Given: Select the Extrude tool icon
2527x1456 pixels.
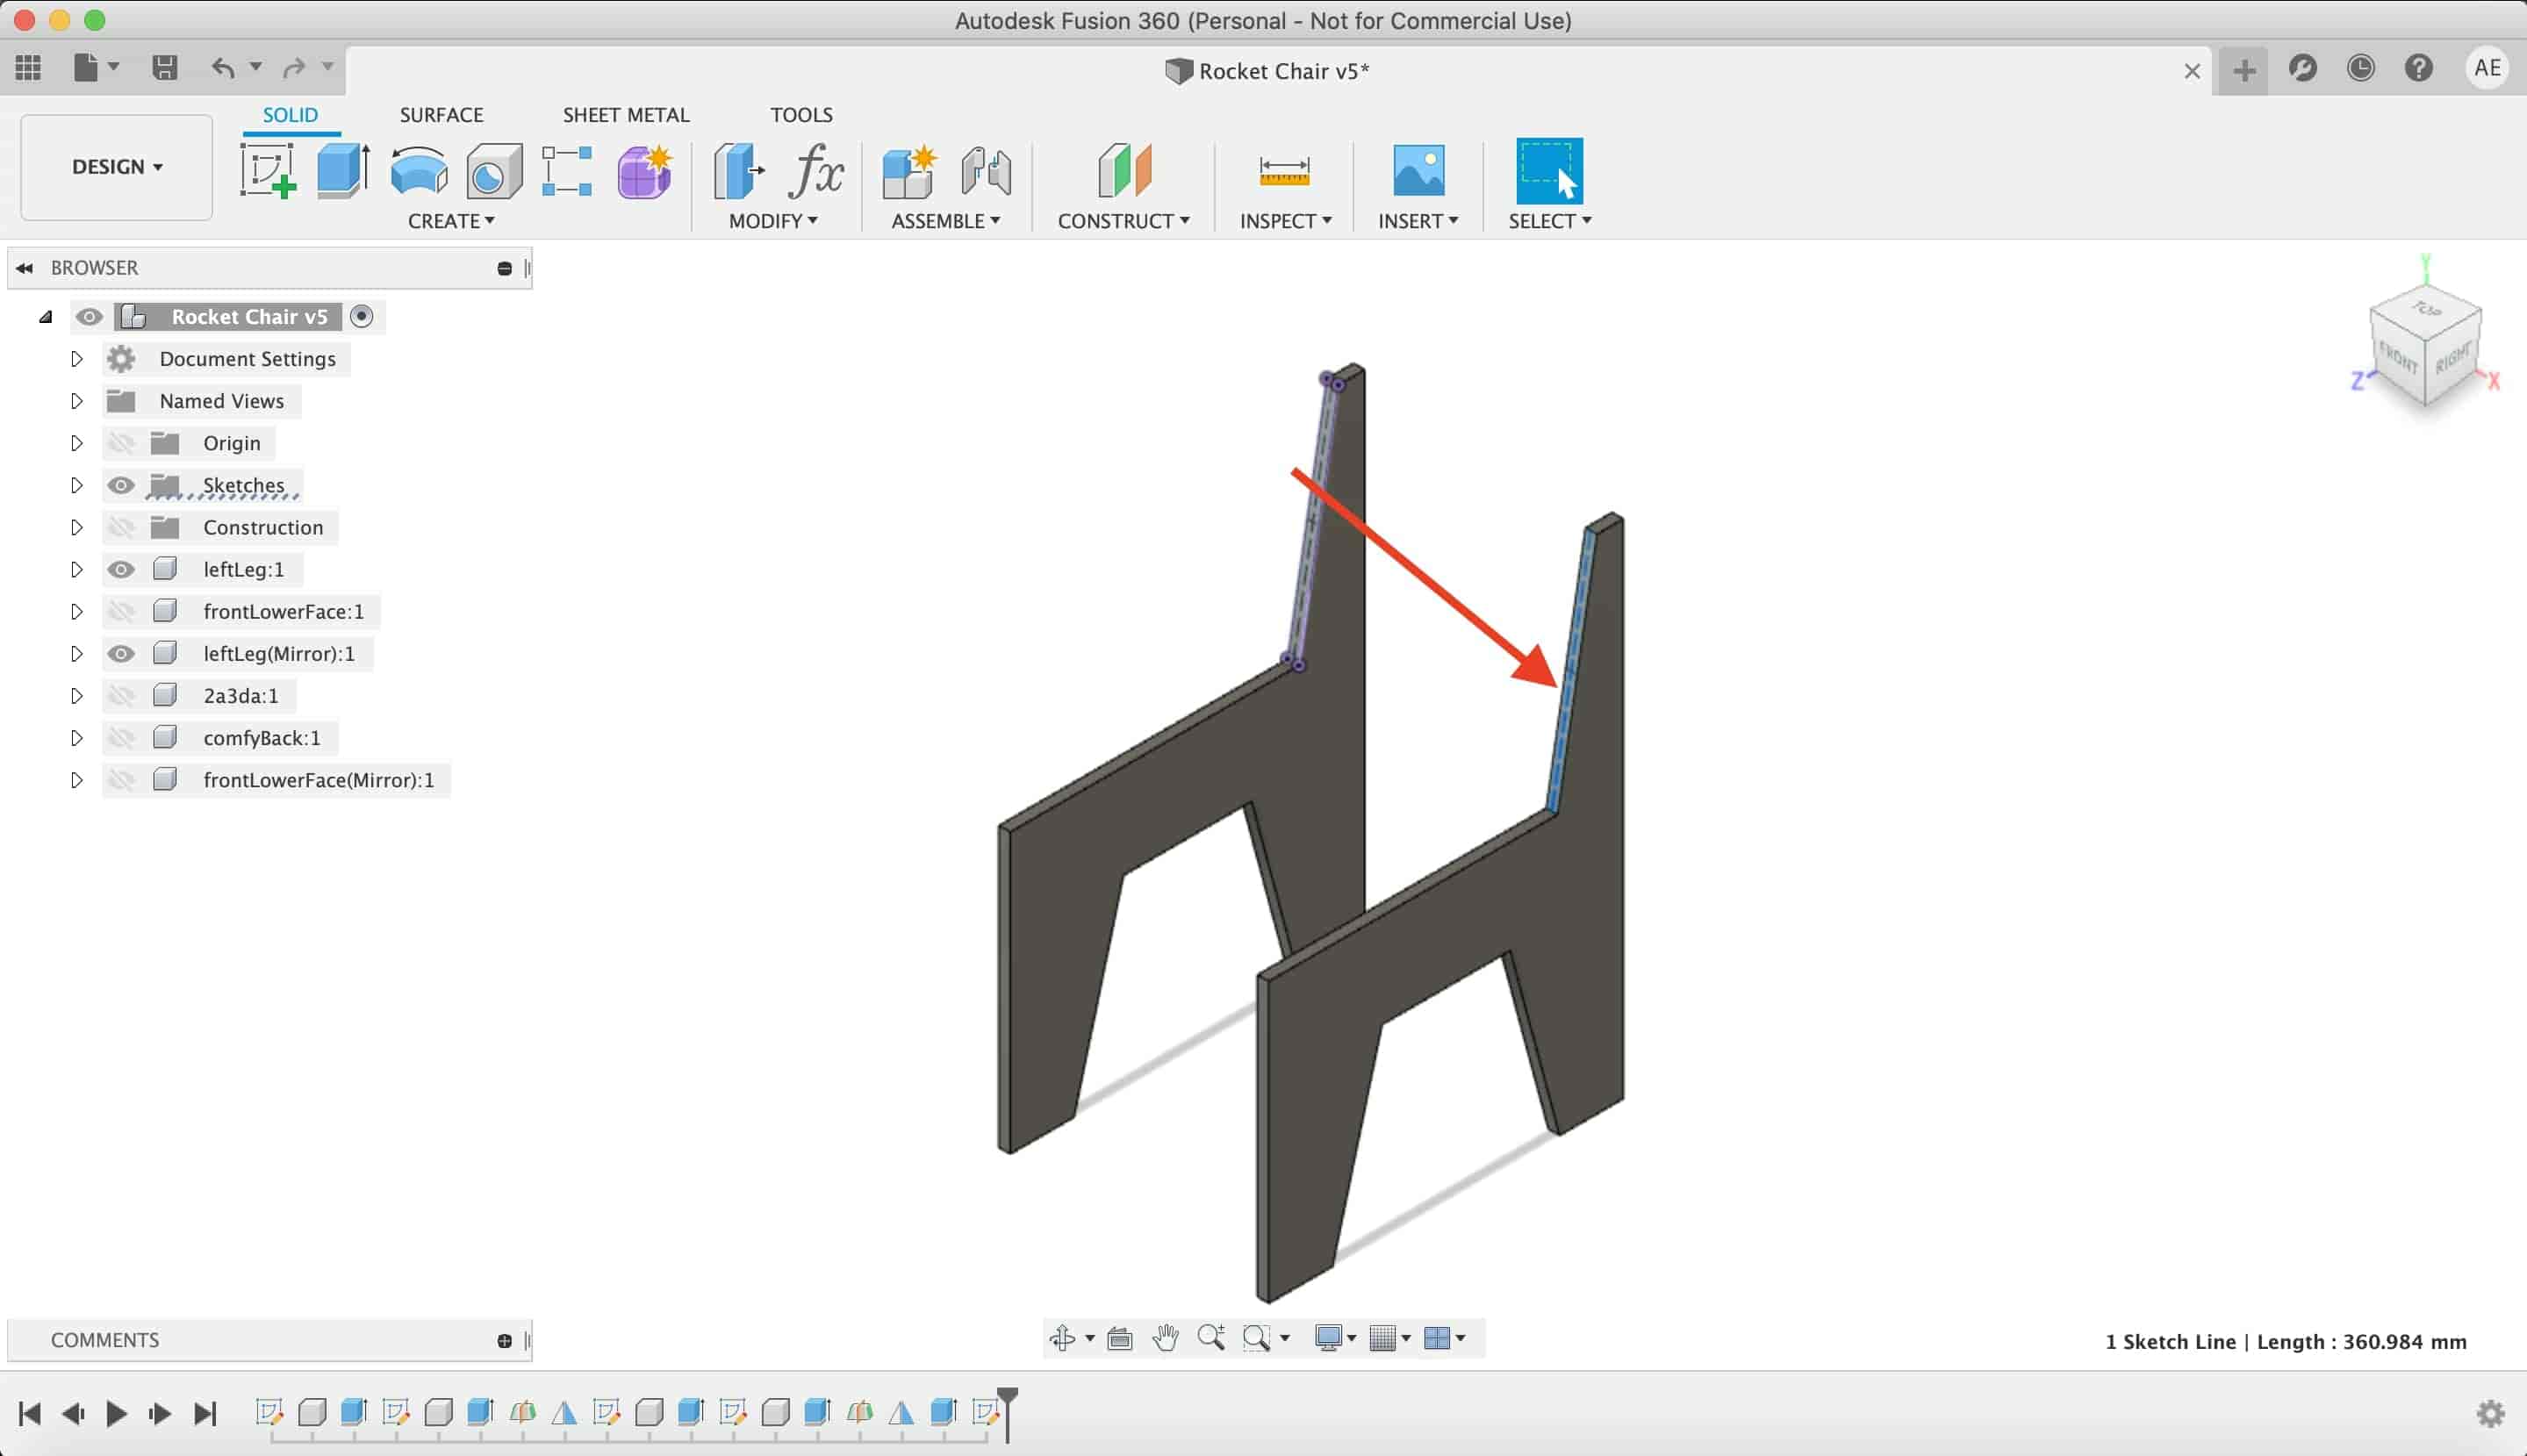Looking at the screenshot, I should (343, 171).
